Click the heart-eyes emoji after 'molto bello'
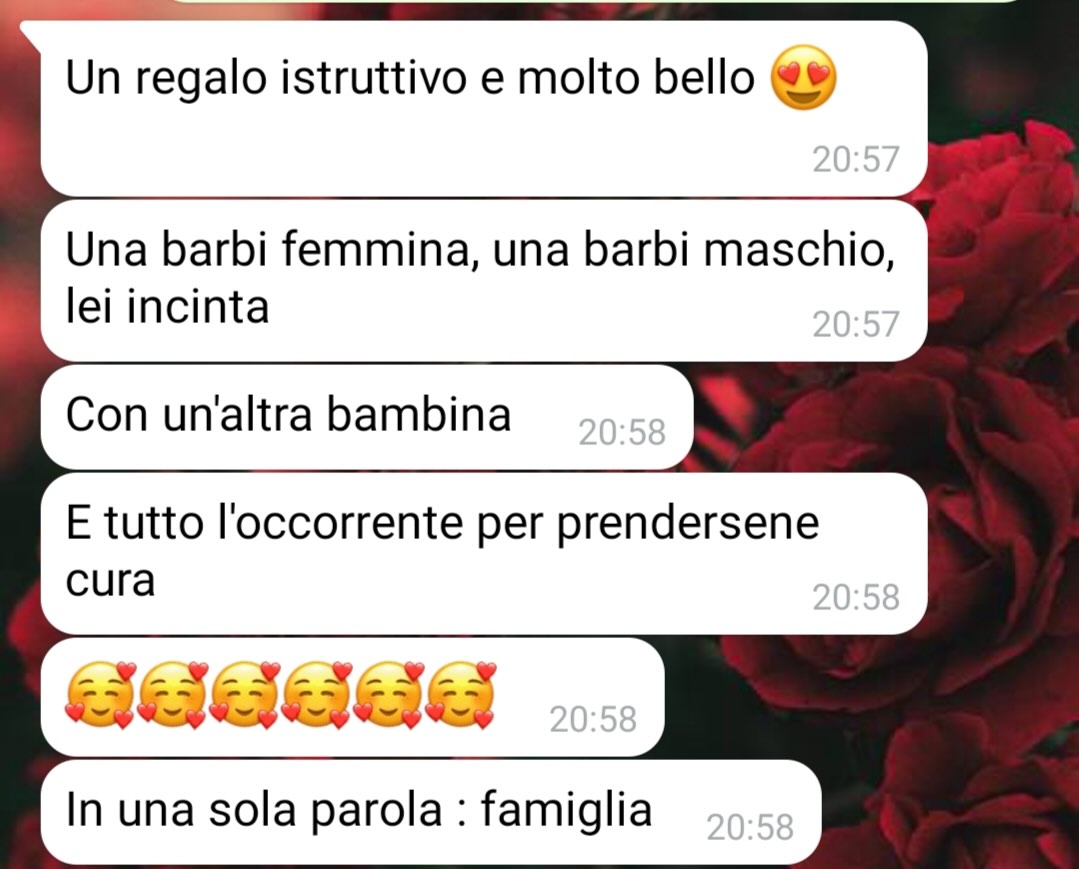Screen dimensions: 1079x869 [803, 78]
